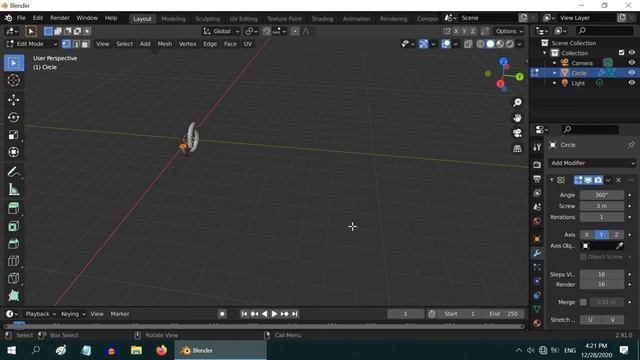This screenshot has width=640, height=360.
Task: Click the current frame field
Action: (405, 314)
